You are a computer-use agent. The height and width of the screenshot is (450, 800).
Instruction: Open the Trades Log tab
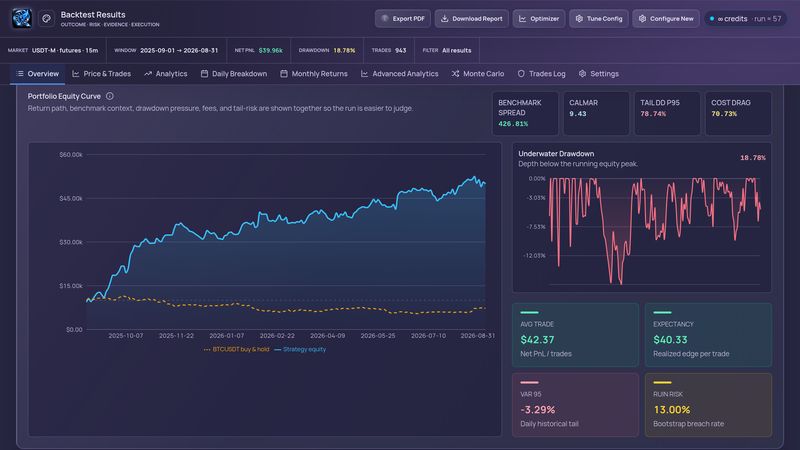[541, 74]
